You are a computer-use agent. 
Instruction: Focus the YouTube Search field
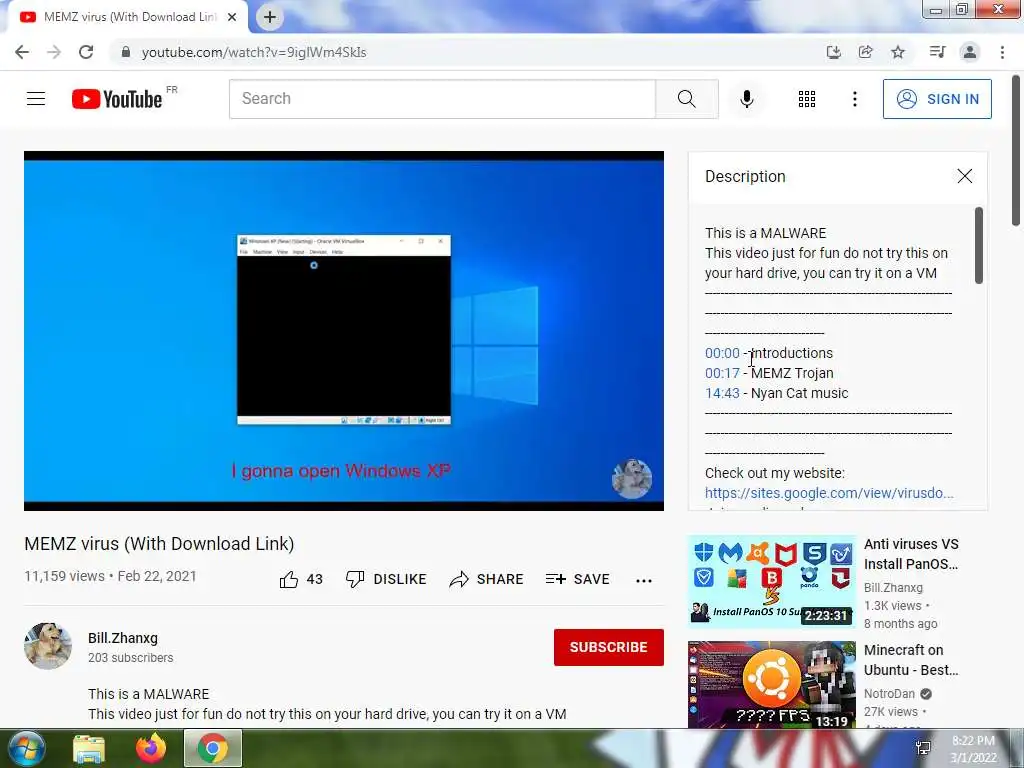(442, 99)
